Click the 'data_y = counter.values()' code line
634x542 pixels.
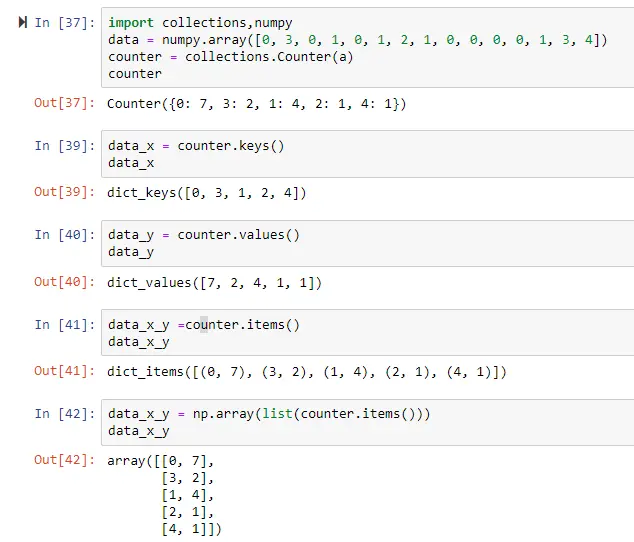204,235
